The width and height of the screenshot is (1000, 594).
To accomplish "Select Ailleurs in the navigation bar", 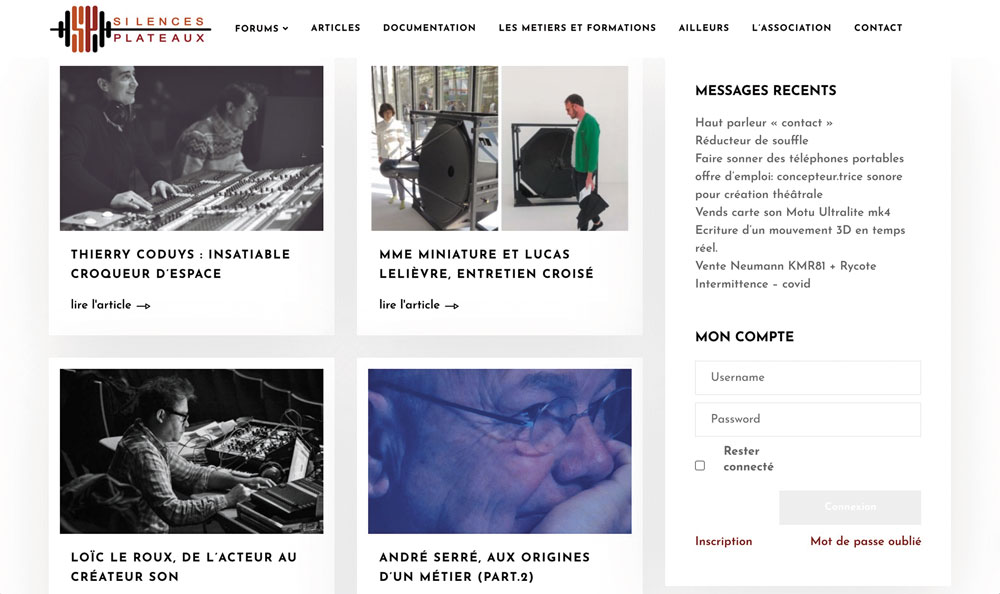I will pos(703,28).
